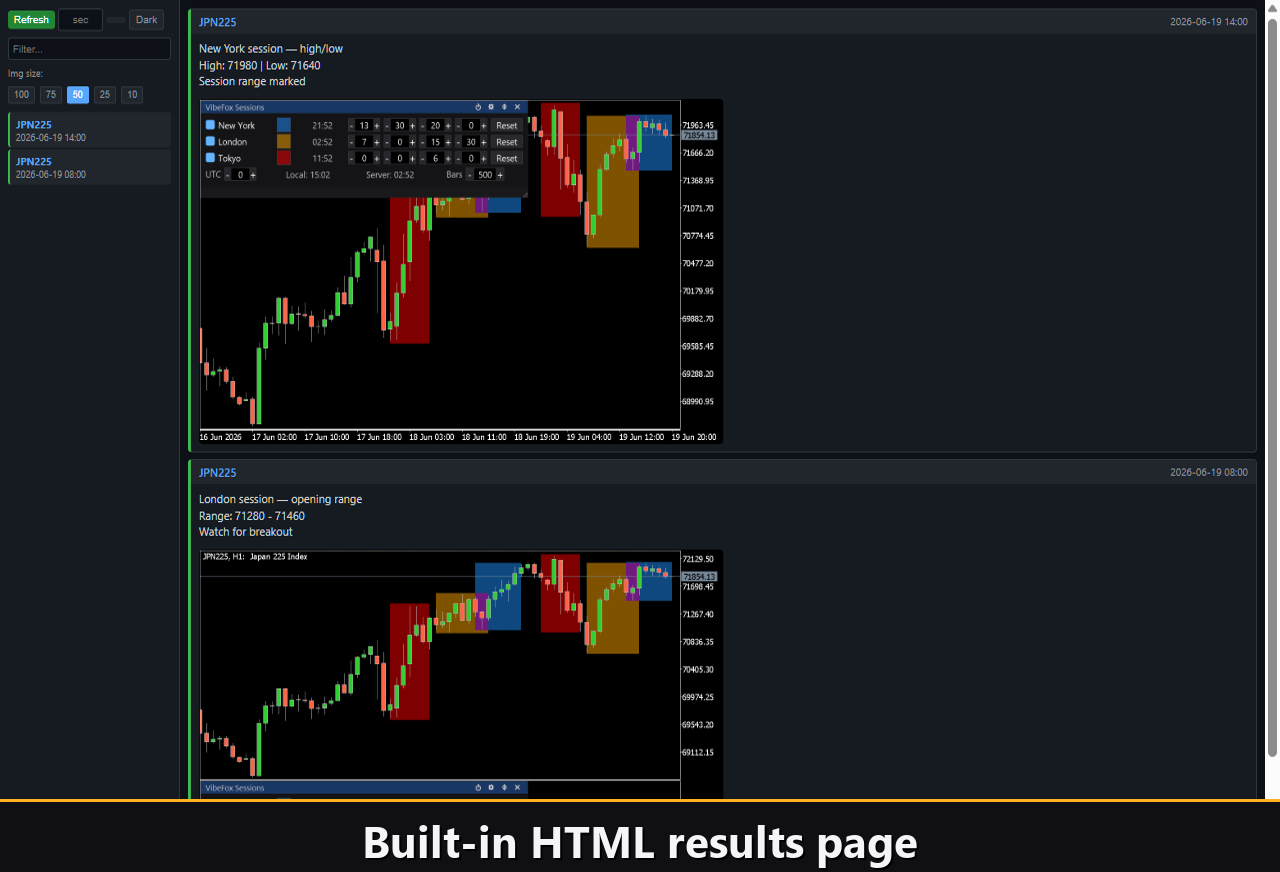Image resolution: width=1280 pixels, height=872 pixels.
Task: Toggle the New York session checkbox
Action: coord(210,125)
